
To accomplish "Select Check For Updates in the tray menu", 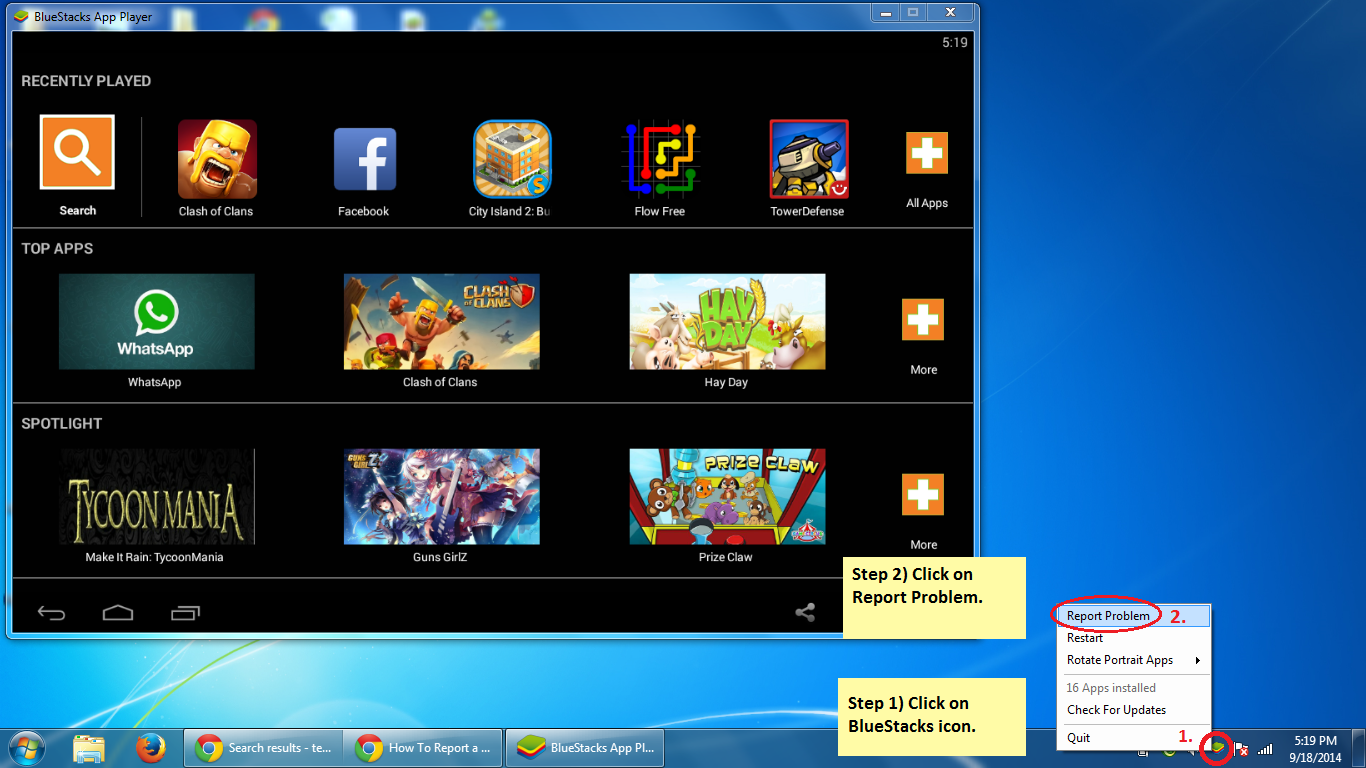I will click(1133, 710).
